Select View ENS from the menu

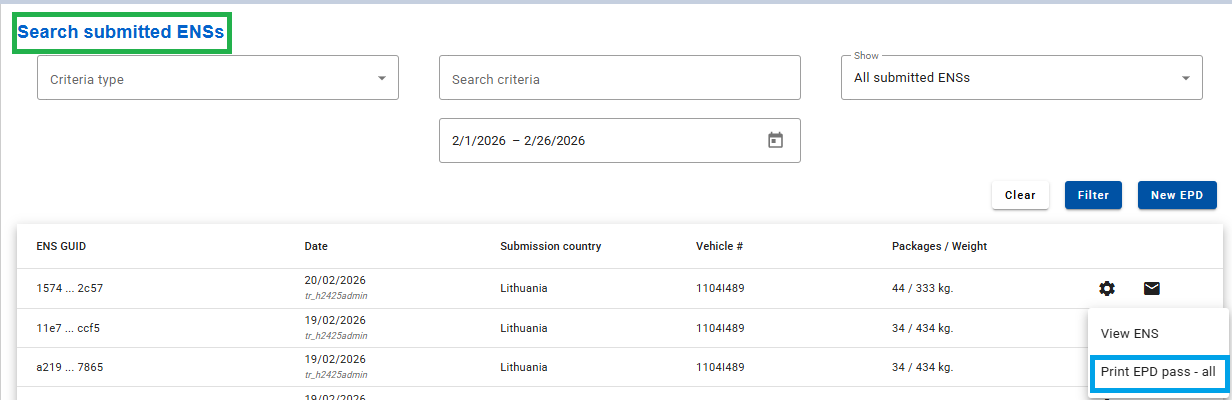(1129, 333)
